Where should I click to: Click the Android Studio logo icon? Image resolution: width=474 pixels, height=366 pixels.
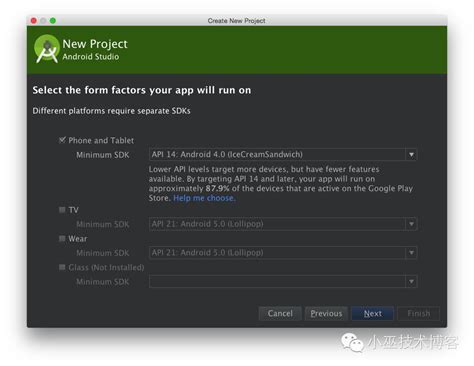[x=47, y=49]
